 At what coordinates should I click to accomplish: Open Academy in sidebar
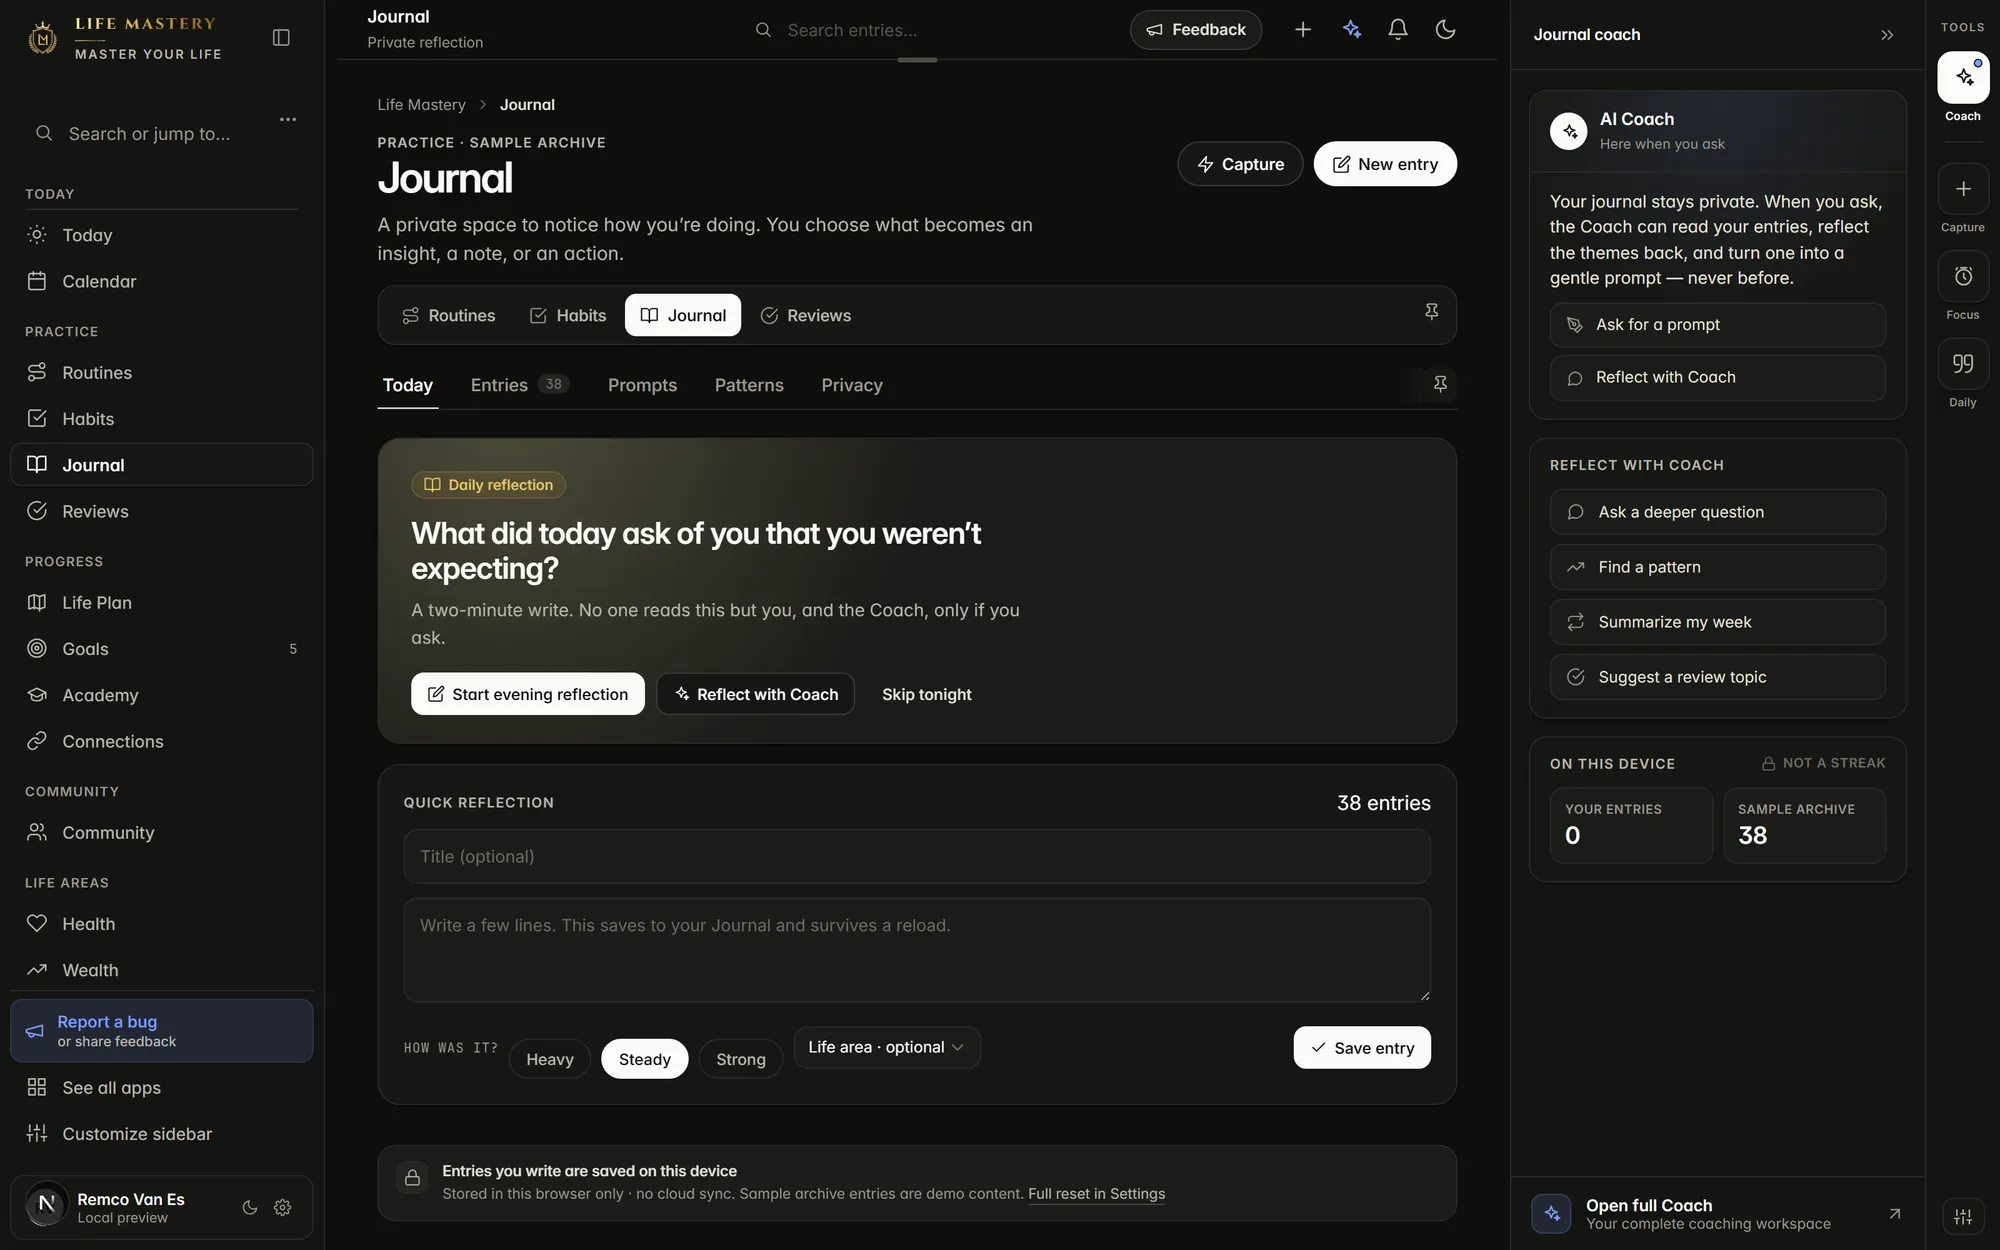coord(162,695)
